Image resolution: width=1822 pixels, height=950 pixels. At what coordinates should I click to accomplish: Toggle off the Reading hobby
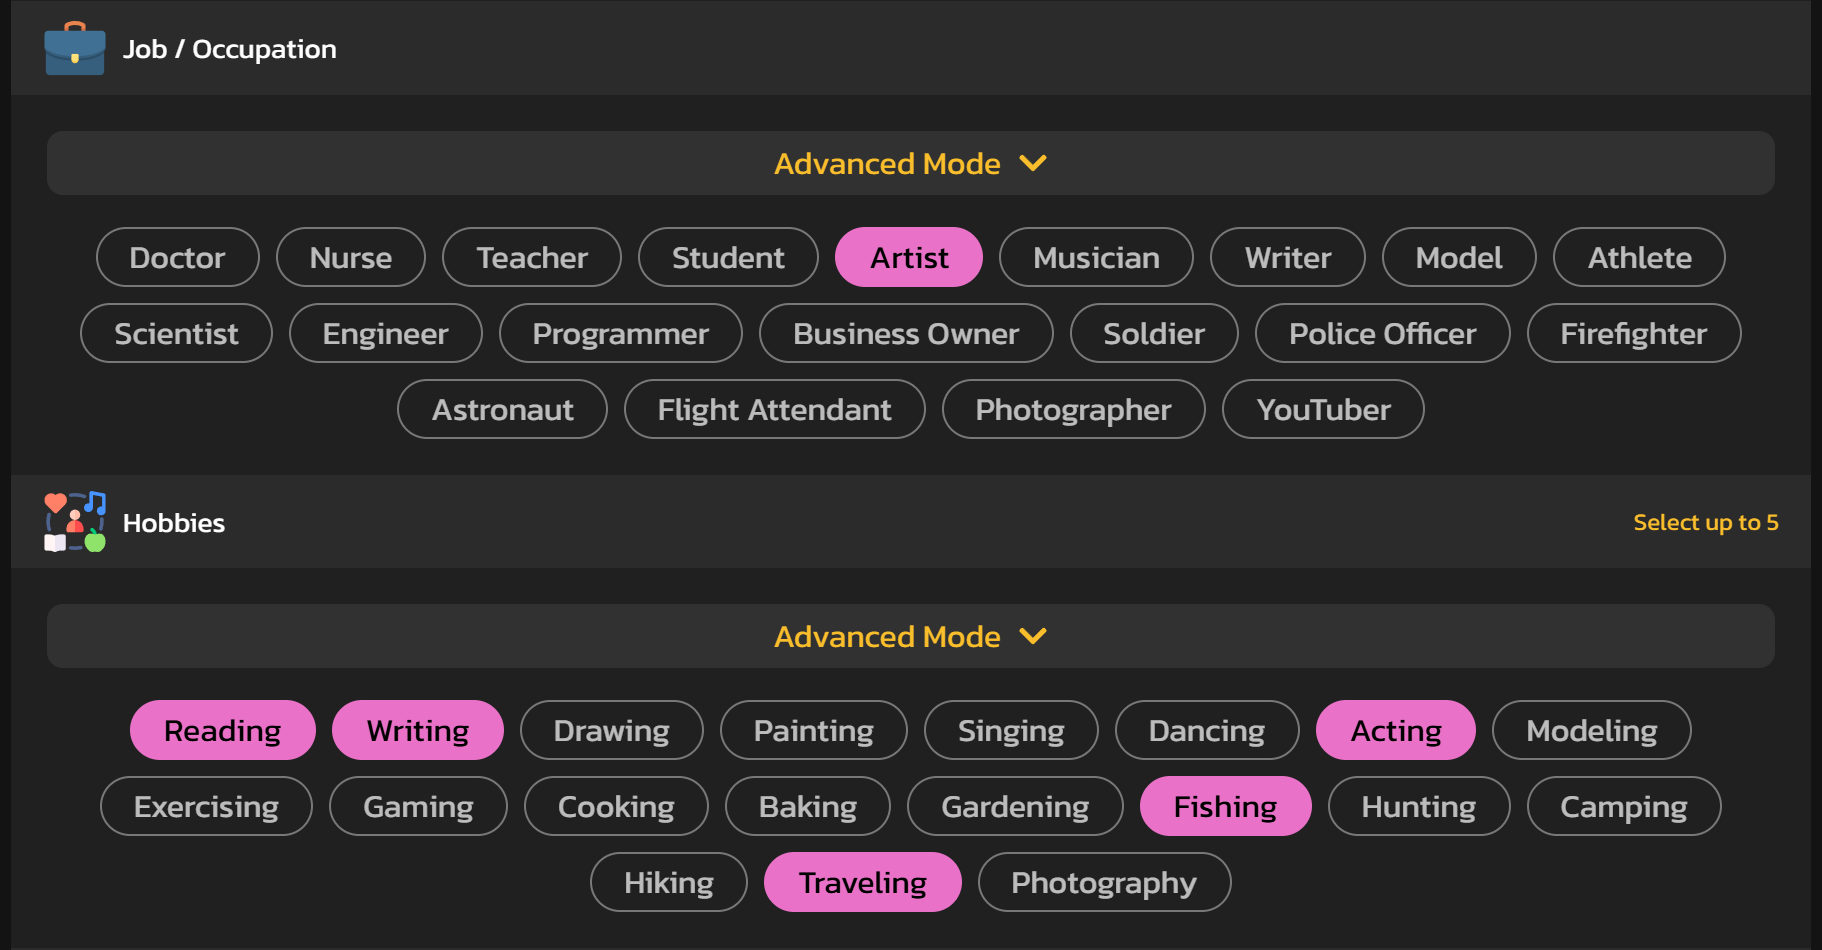click(223, 730)
